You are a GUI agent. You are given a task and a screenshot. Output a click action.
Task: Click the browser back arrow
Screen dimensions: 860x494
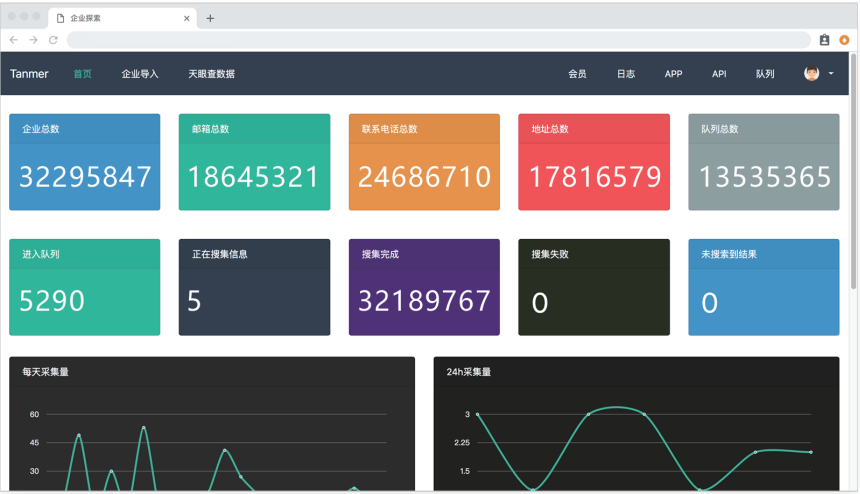point(14,40)
